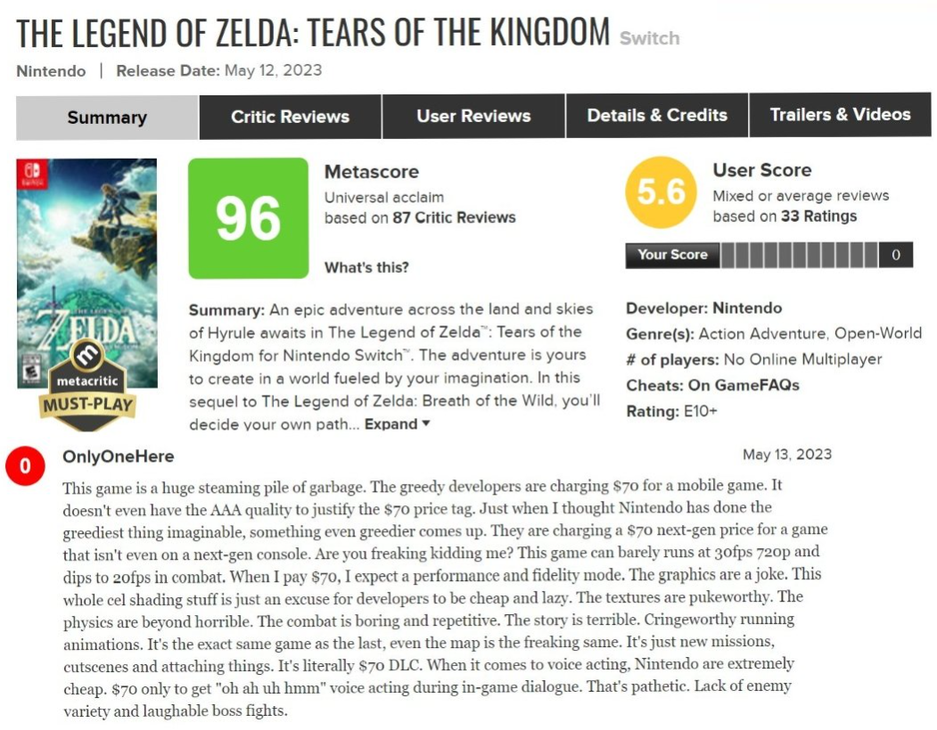Viewport: 937px width, 730px height.
Task: Open the User Reviews tab
Action: (473, 117)
